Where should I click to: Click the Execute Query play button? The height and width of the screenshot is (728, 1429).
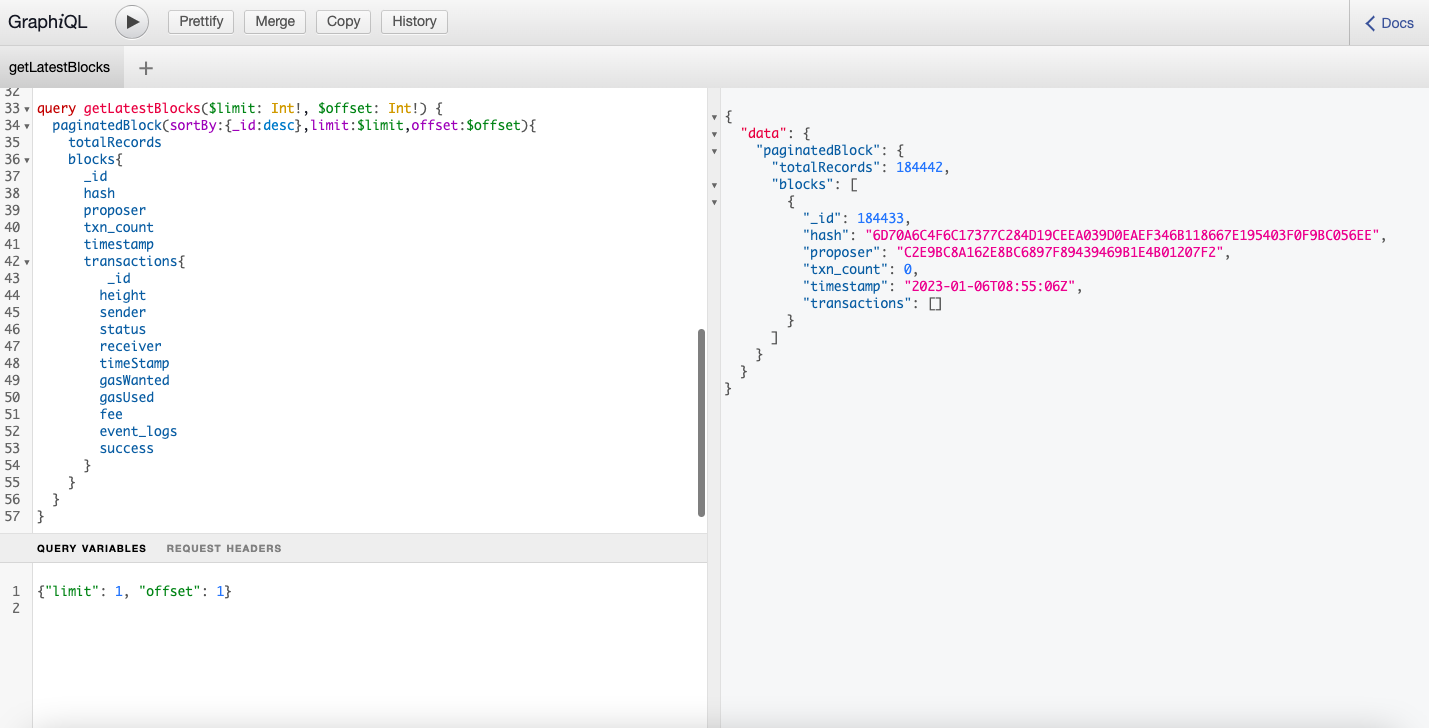[x=132, y=22]
